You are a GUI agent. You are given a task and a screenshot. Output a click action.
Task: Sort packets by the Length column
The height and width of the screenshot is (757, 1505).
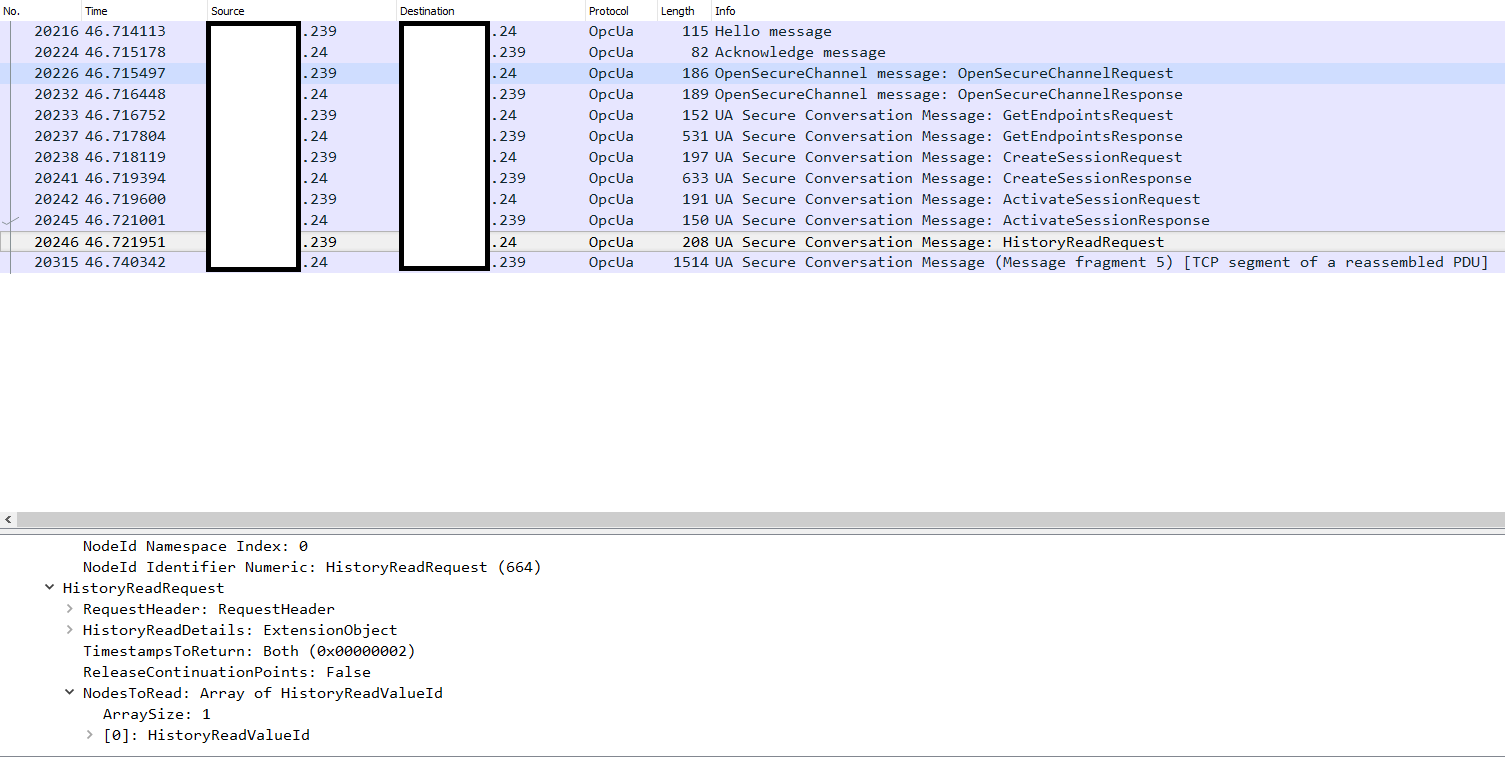tap(678, 11)
